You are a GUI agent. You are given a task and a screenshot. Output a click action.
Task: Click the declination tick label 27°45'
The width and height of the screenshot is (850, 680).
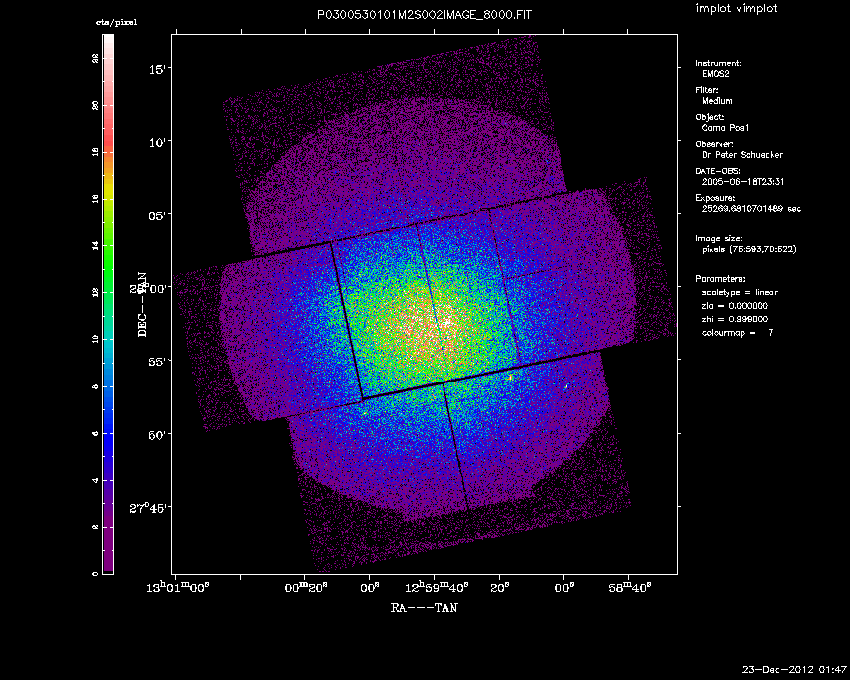coord(147,508)
